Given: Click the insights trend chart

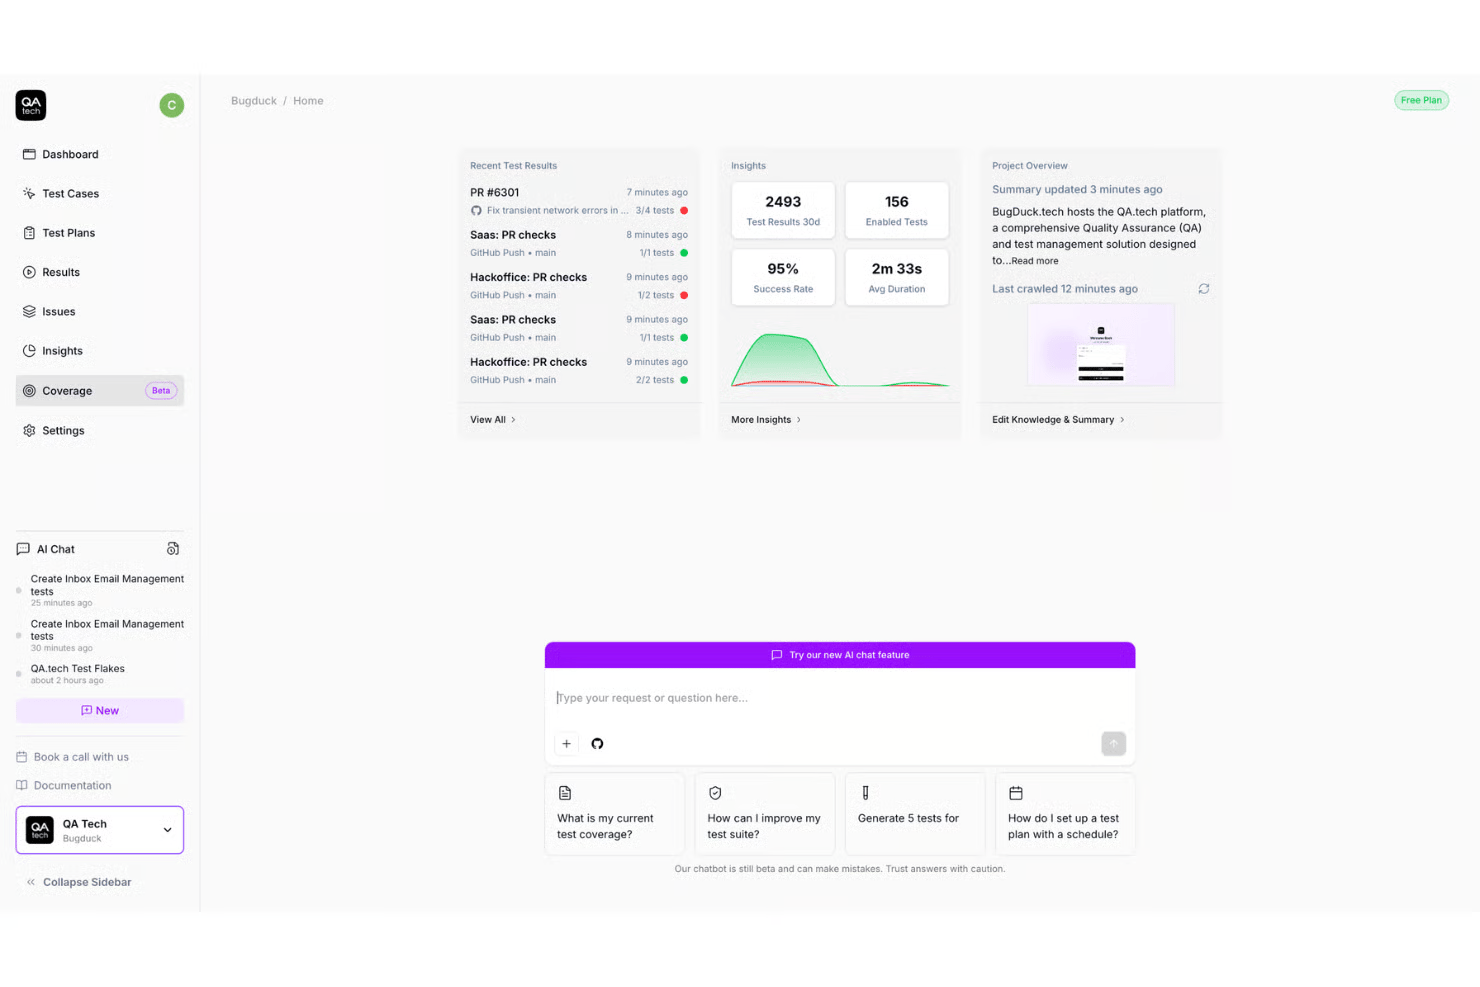Looking at the screenshot, I should pos(840,358).
